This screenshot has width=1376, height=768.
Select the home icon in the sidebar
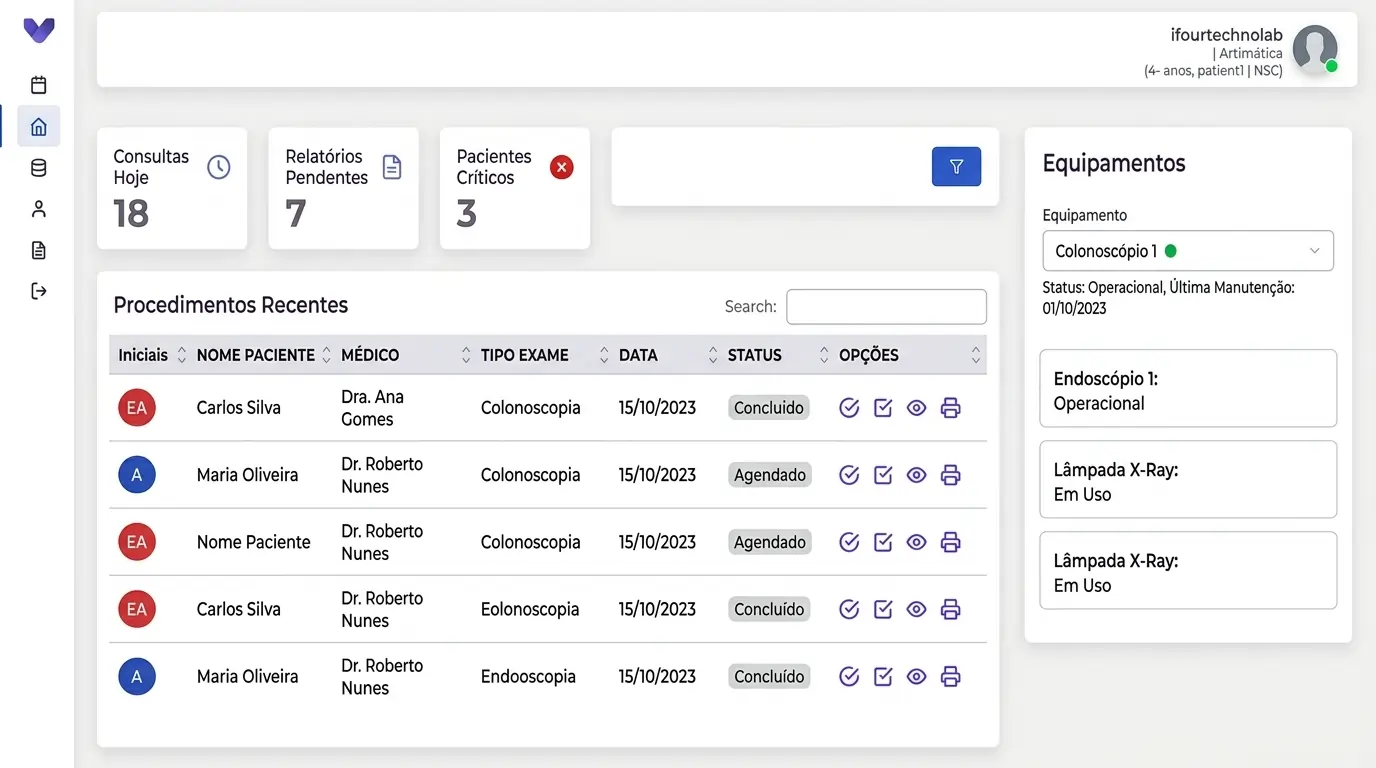tap(39, 127)
